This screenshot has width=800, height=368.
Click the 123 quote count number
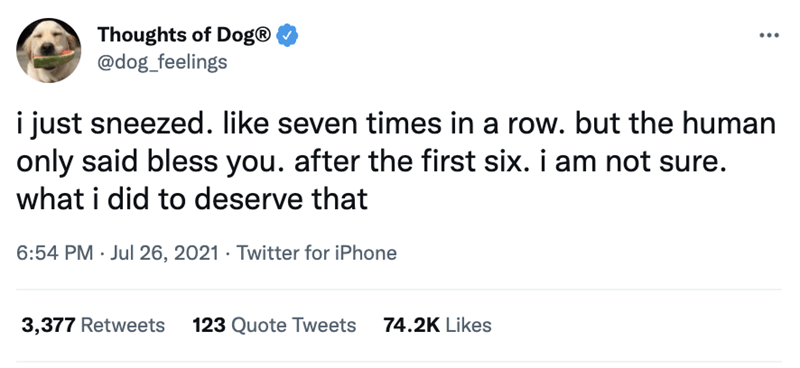tap(209, 325)
